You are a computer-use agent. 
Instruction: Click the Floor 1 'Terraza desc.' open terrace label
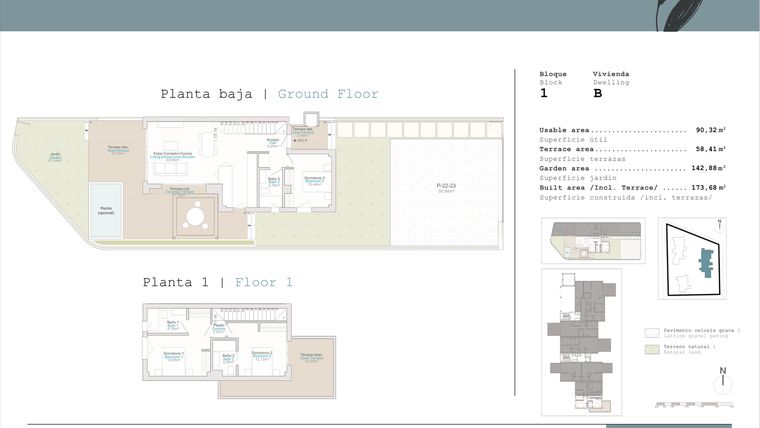tap(311, 357)
